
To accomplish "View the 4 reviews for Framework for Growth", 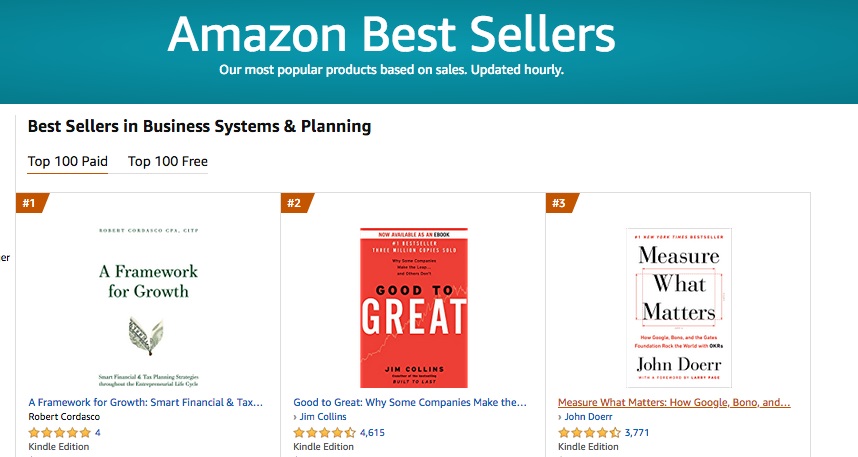I will (x=97, y=432).
